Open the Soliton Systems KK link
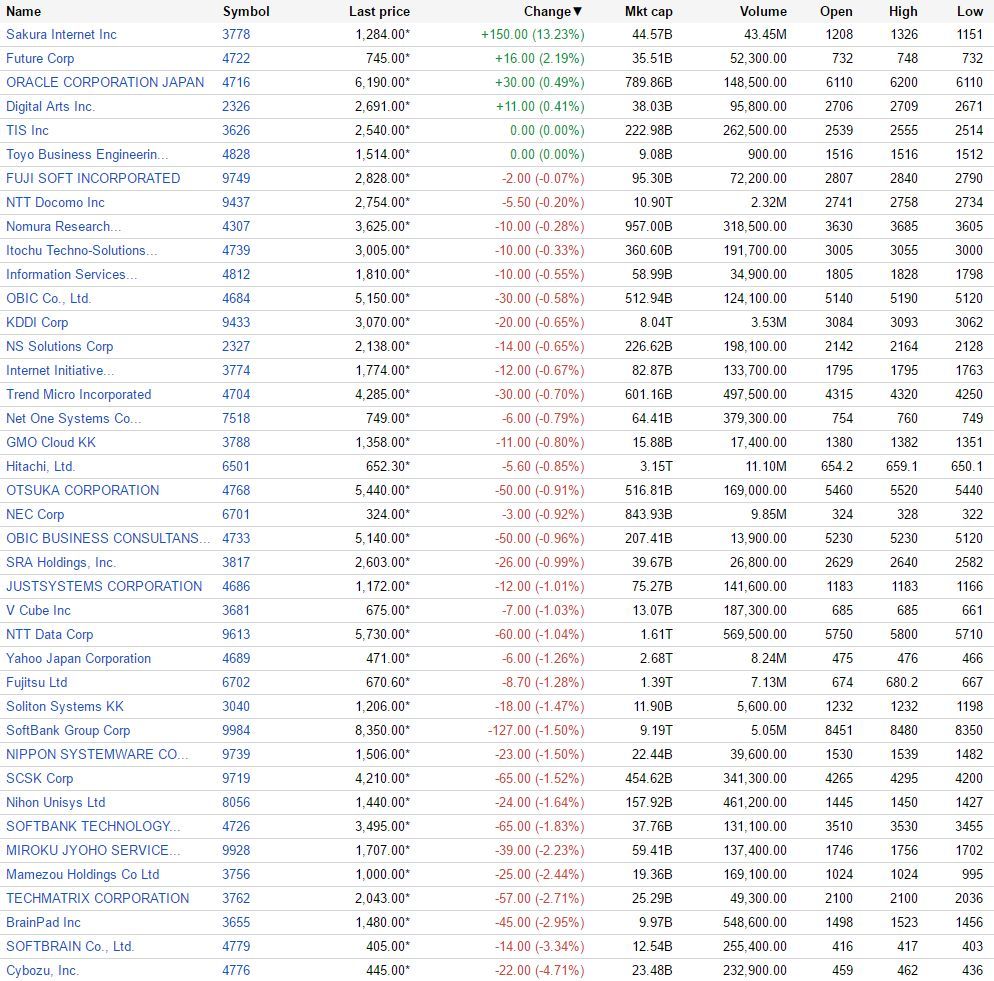 (x=65, y=706)
